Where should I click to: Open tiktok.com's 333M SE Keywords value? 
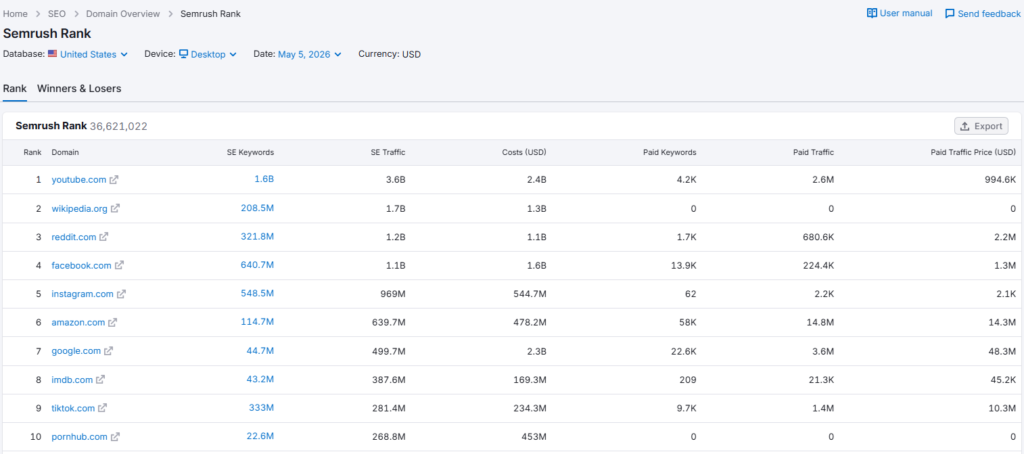click(261, 408)
